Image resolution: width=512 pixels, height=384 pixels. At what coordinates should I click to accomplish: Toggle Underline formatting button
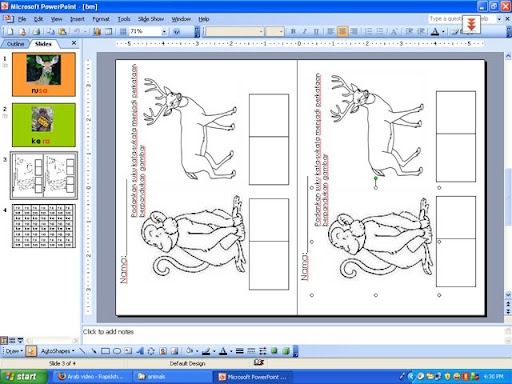tap(316, 31)
